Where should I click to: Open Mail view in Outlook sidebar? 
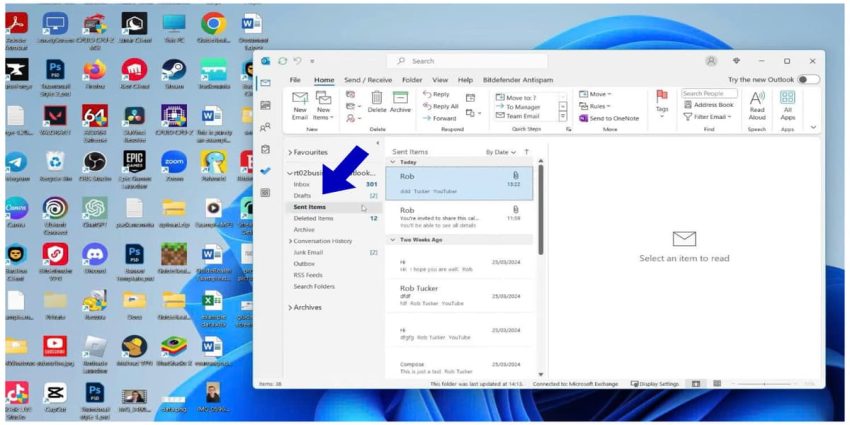tap(265, 83)
